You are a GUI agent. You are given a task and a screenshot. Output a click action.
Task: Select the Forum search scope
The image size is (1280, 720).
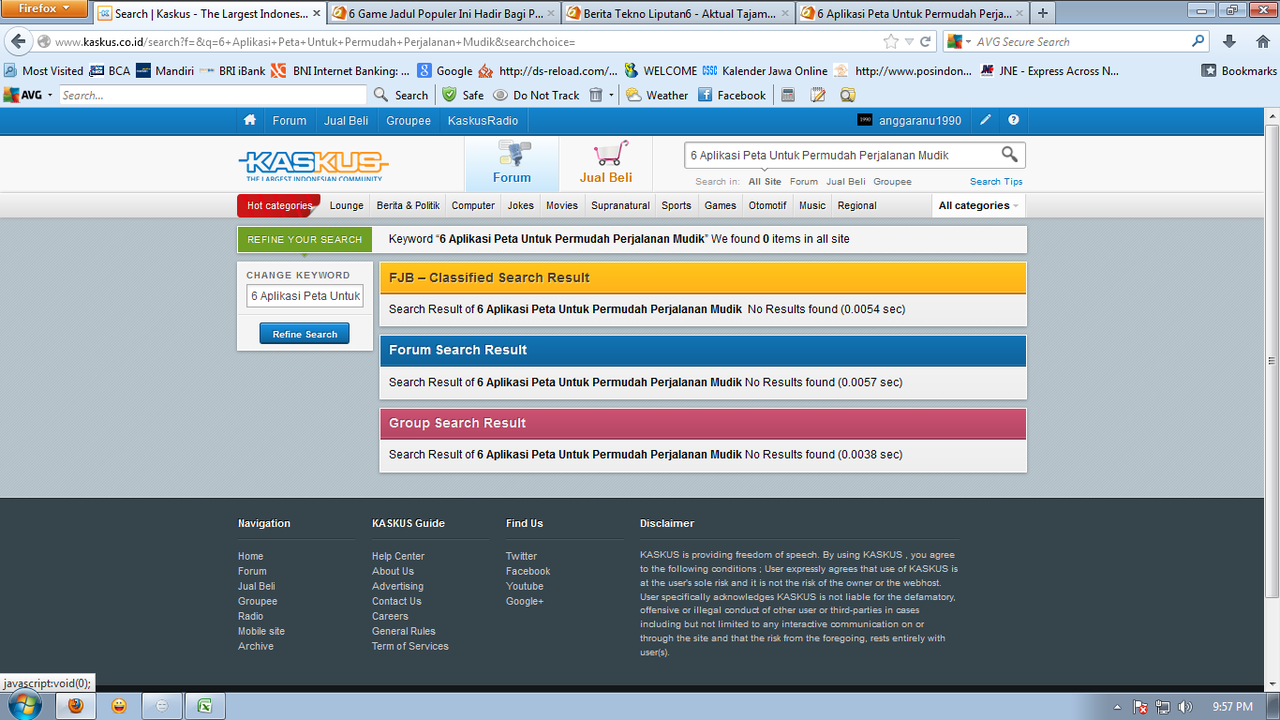[x=804, y=182]
